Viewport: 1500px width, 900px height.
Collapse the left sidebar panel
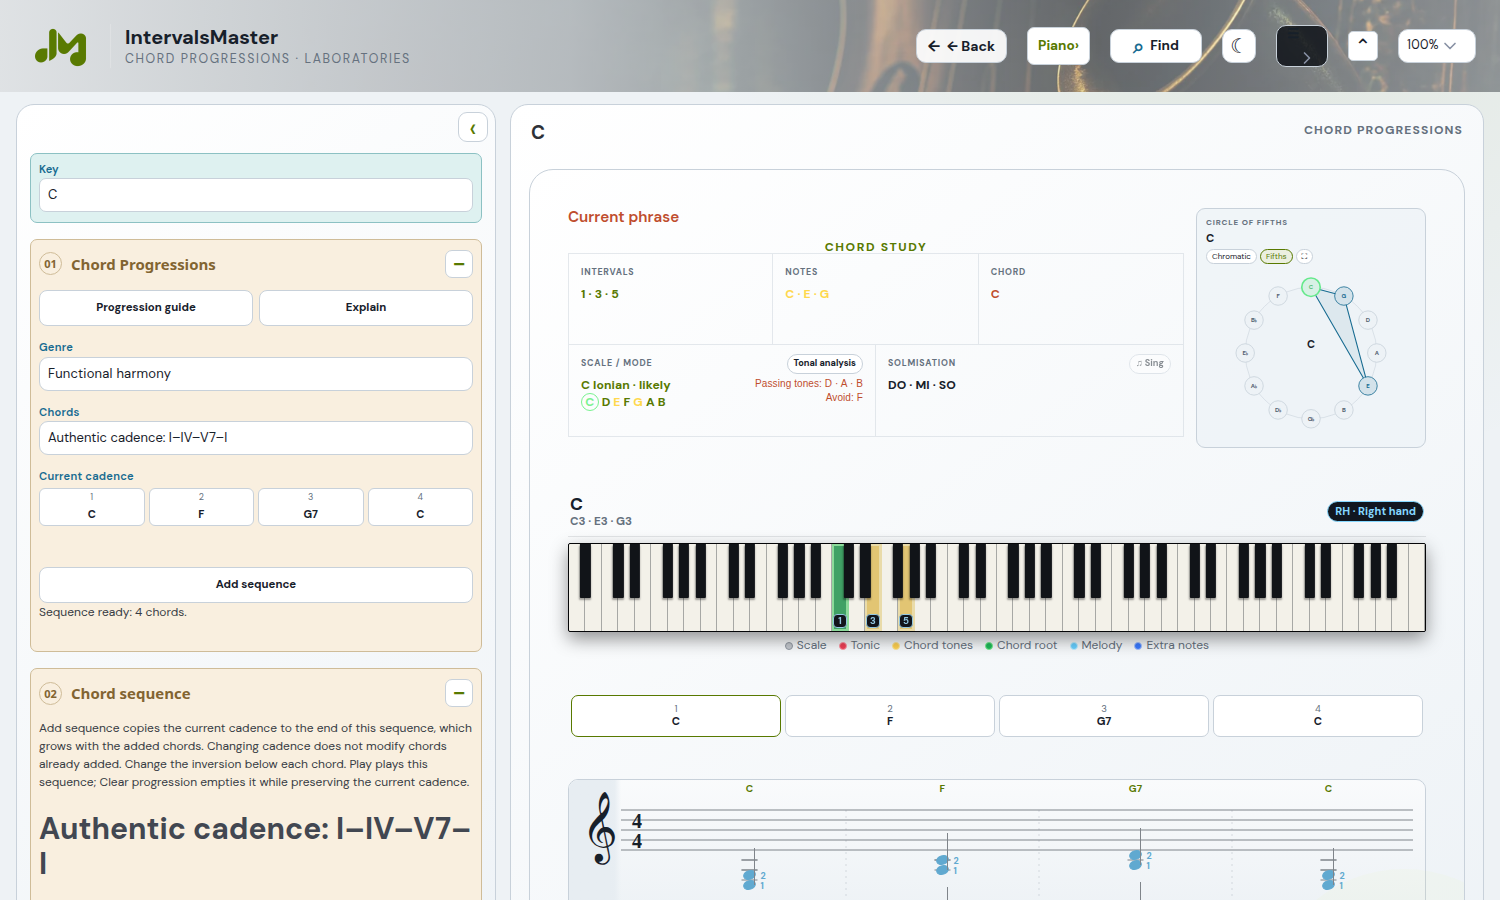(x=473, y=128)
